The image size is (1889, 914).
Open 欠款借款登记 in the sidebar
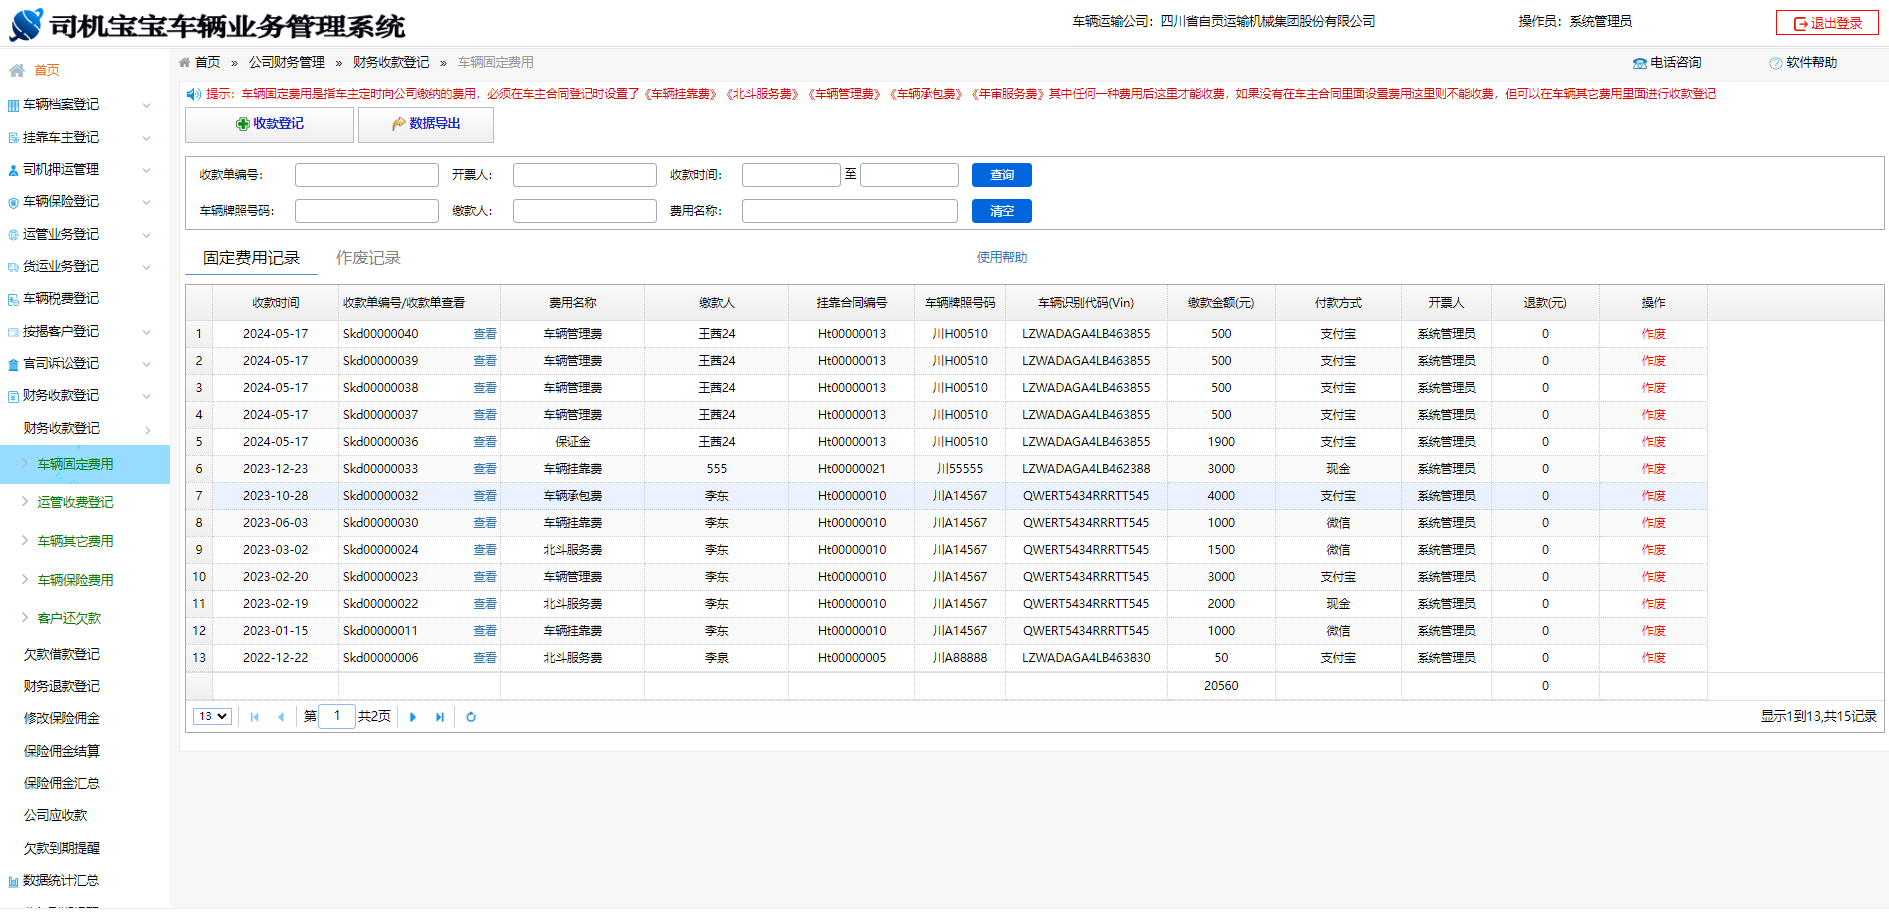62,654
